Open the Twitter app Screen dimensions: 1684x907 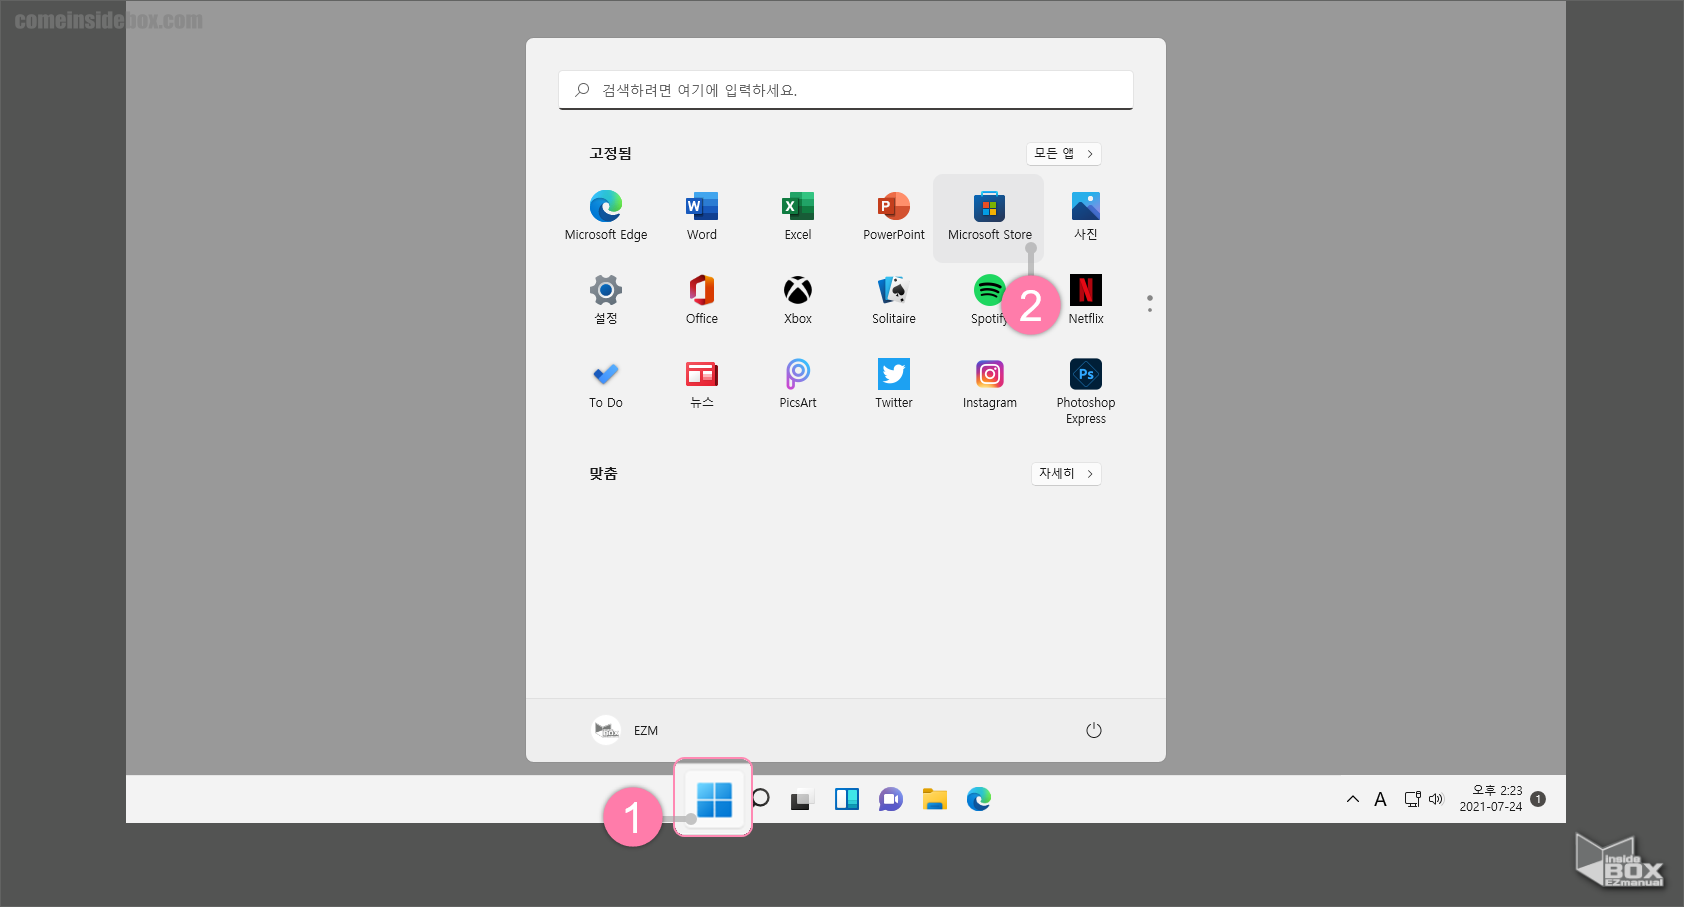[x=894, y=384]
